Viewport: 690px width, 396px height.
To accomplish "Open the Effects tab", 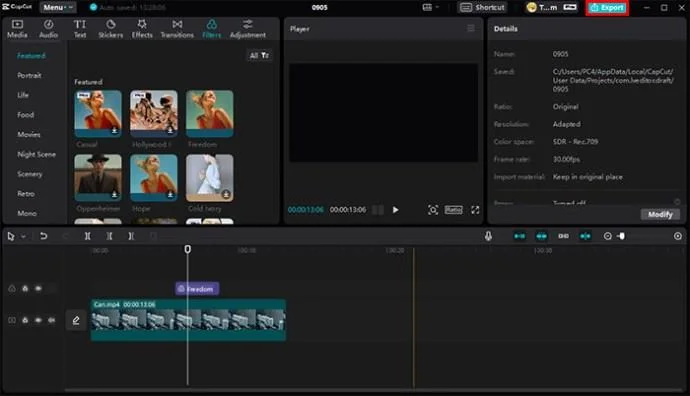I will [x=142, y=29].
